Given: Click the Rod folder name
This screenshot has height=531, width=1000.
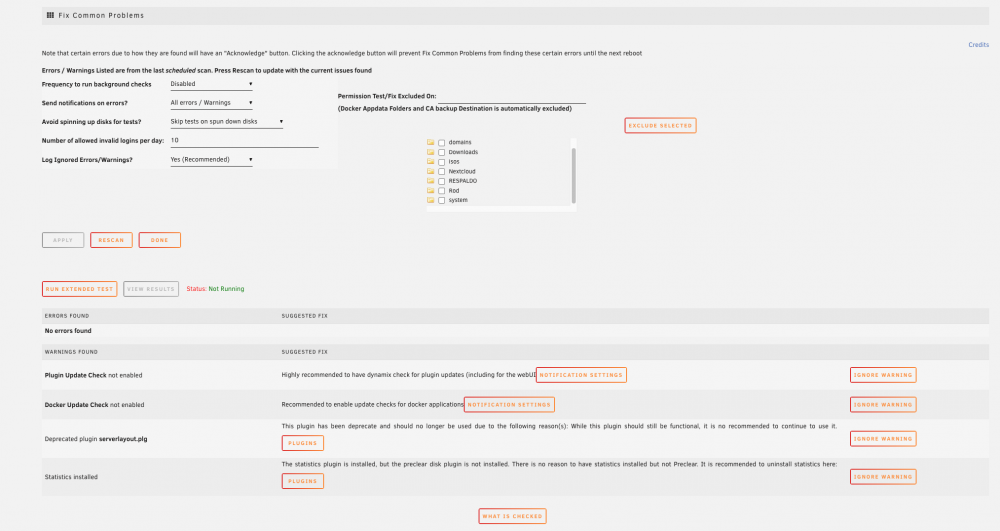Looking at the screenshot, I should coord(453,191).
